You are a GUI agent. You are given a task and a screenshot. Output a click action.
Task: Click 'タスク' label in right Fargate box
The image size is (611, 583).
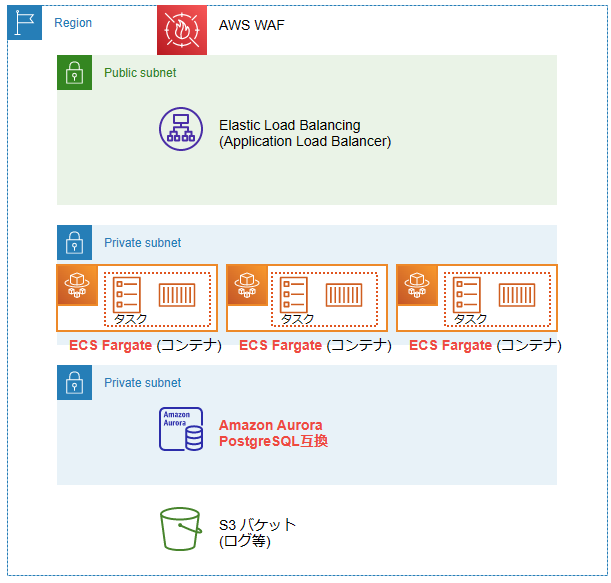pos(470,319)
